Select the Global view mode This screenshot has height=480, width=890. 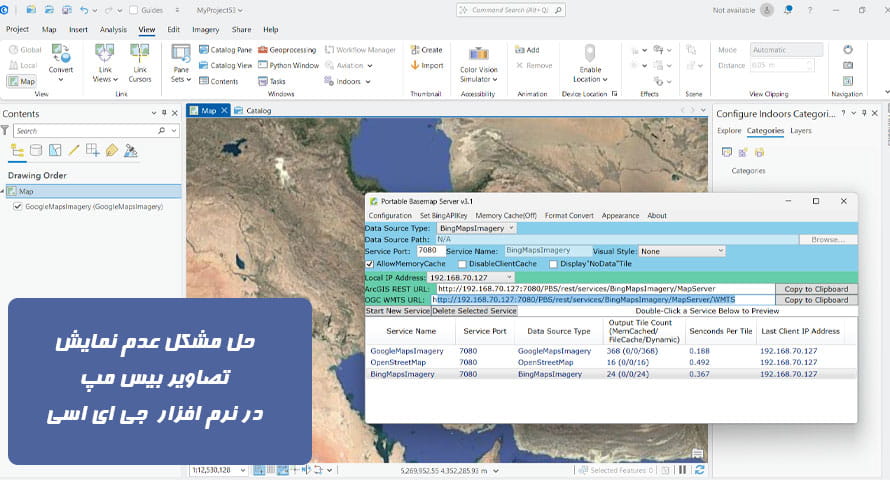(26, 50)
